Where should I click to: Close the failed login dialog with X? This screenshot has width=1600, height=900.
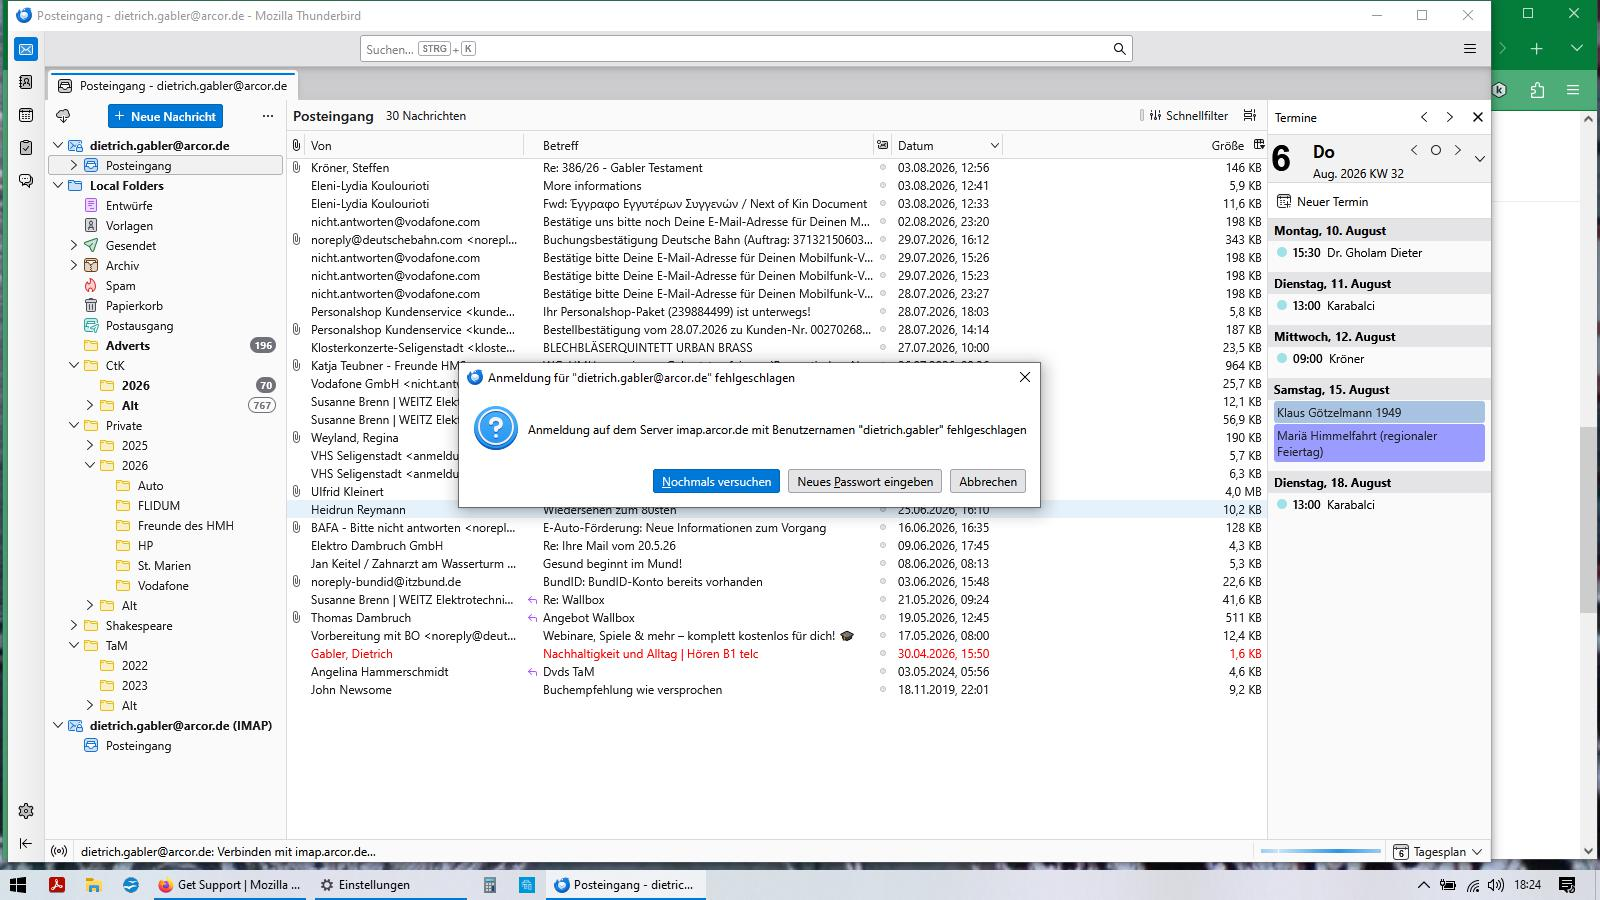(1024, 377)
